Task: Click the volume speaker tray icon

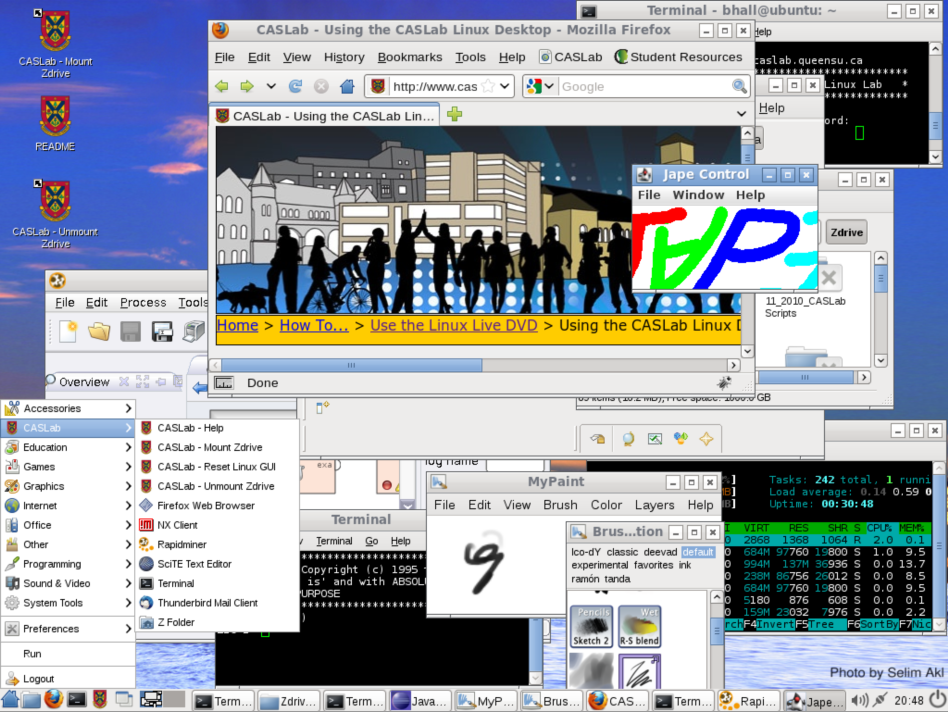Action: (859, 700)
